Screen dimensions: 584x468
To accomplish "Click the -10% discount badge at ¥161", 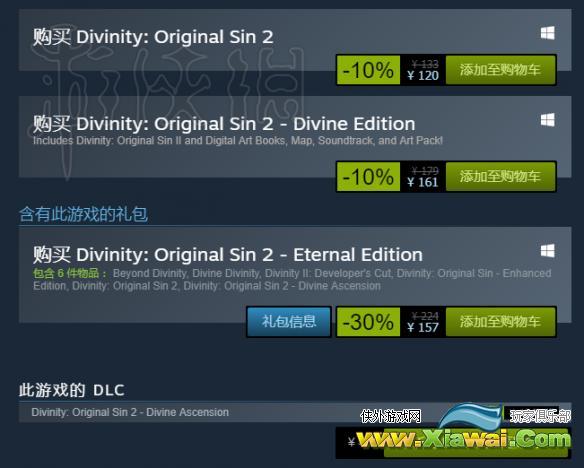I will 368,176.
